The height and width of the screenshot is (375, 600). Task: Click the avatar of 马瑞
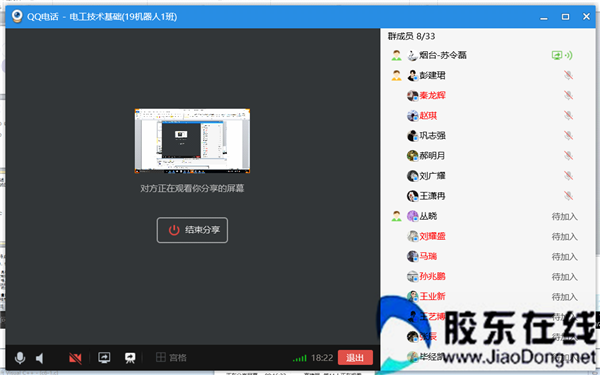point(412,256)
